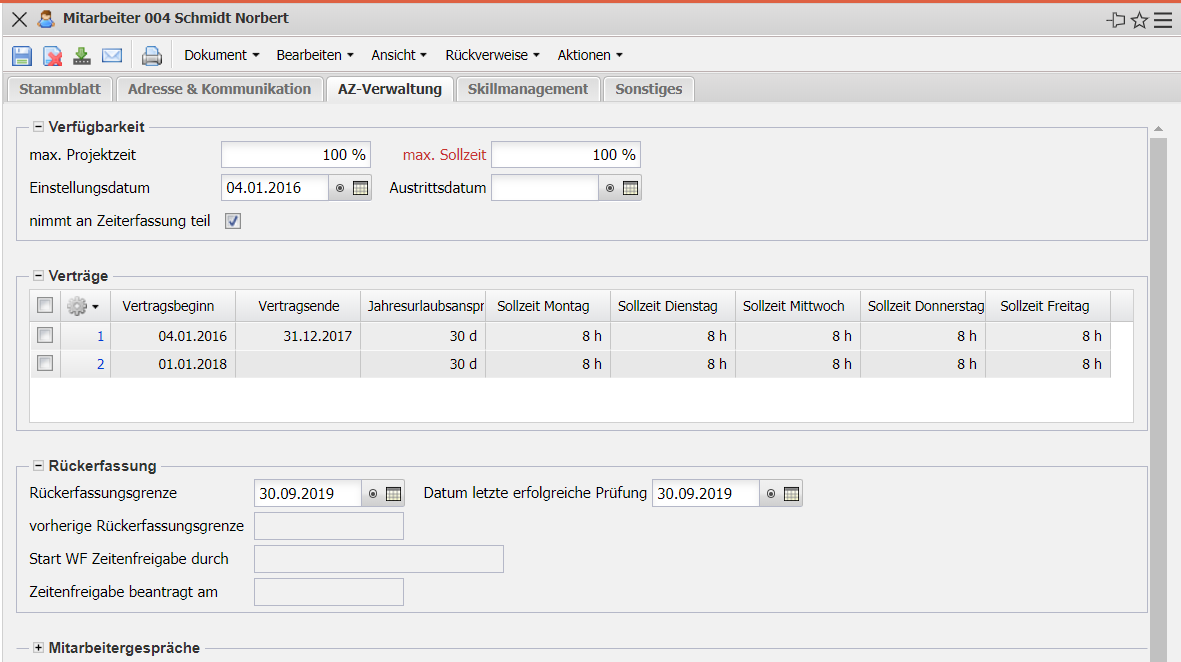1181x662 pixels.
Task: Switch to the Skillmanagement tab
Action: 528,89
